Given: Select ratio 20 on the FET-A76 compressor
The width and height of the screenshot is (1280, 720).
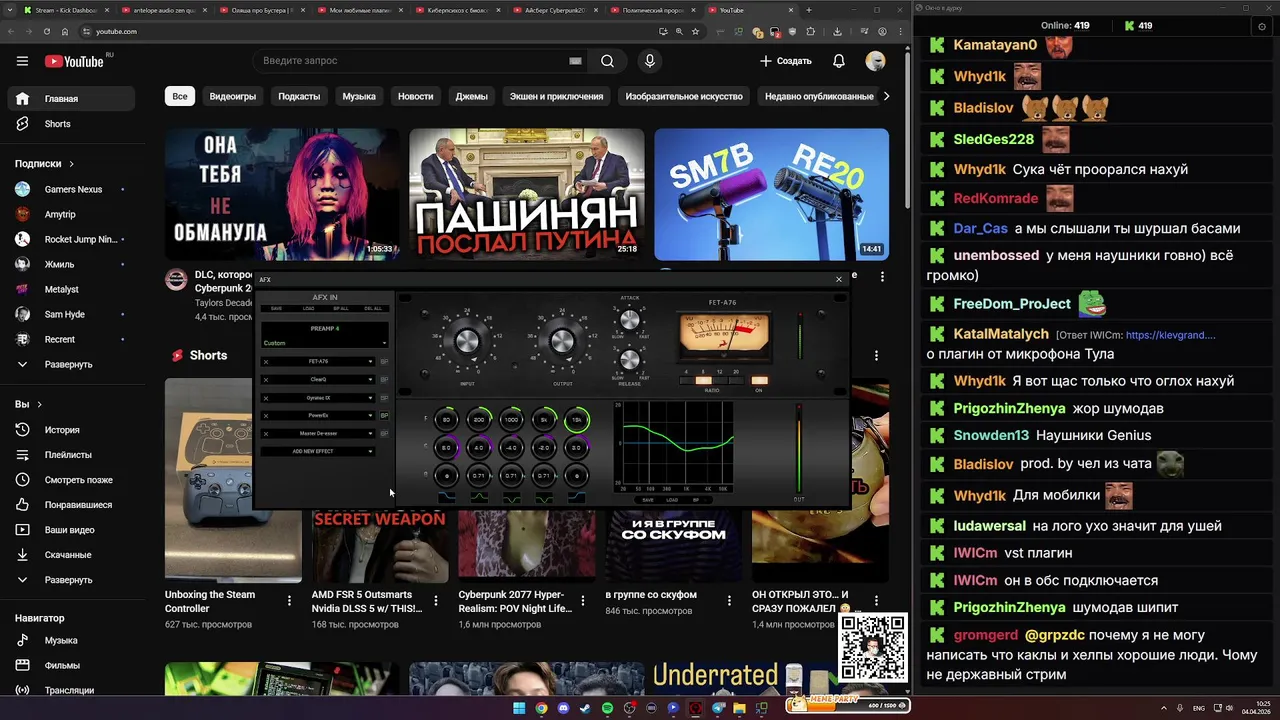Looking at the screenshot, I should [x=737, y=380].
